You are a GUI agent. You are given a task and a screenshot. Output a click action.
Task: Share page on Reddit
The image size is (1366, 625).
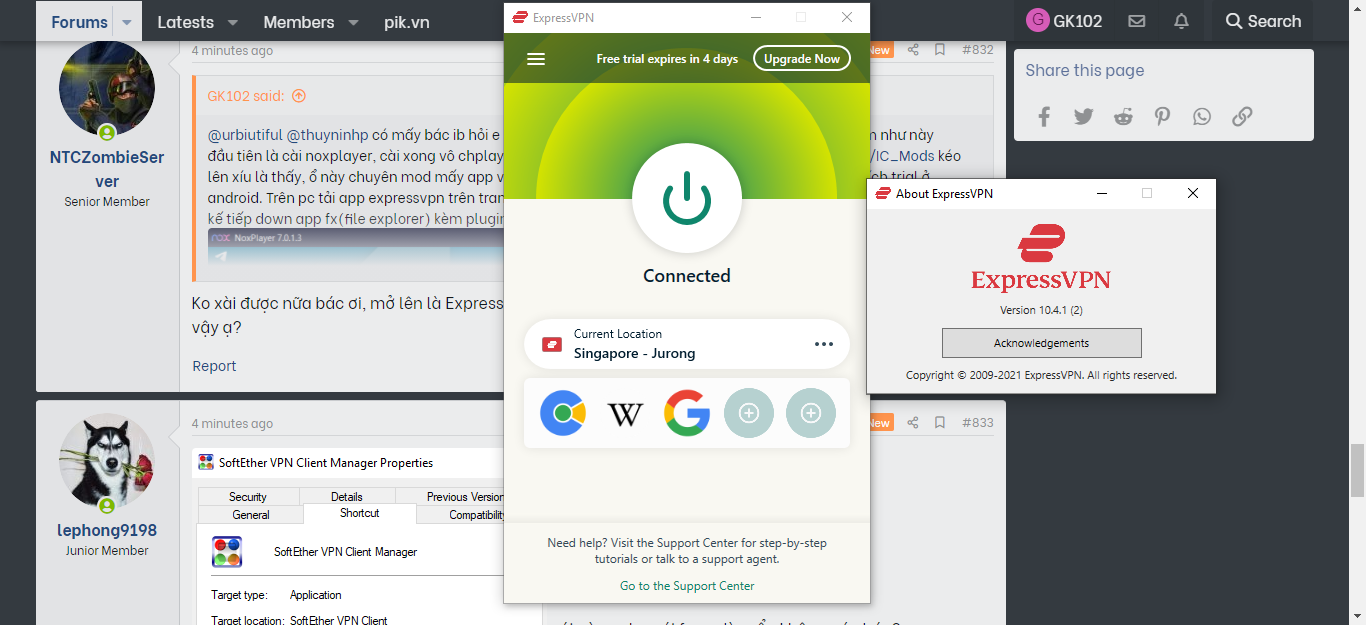pyautogui.click(x=1123, y=117)
